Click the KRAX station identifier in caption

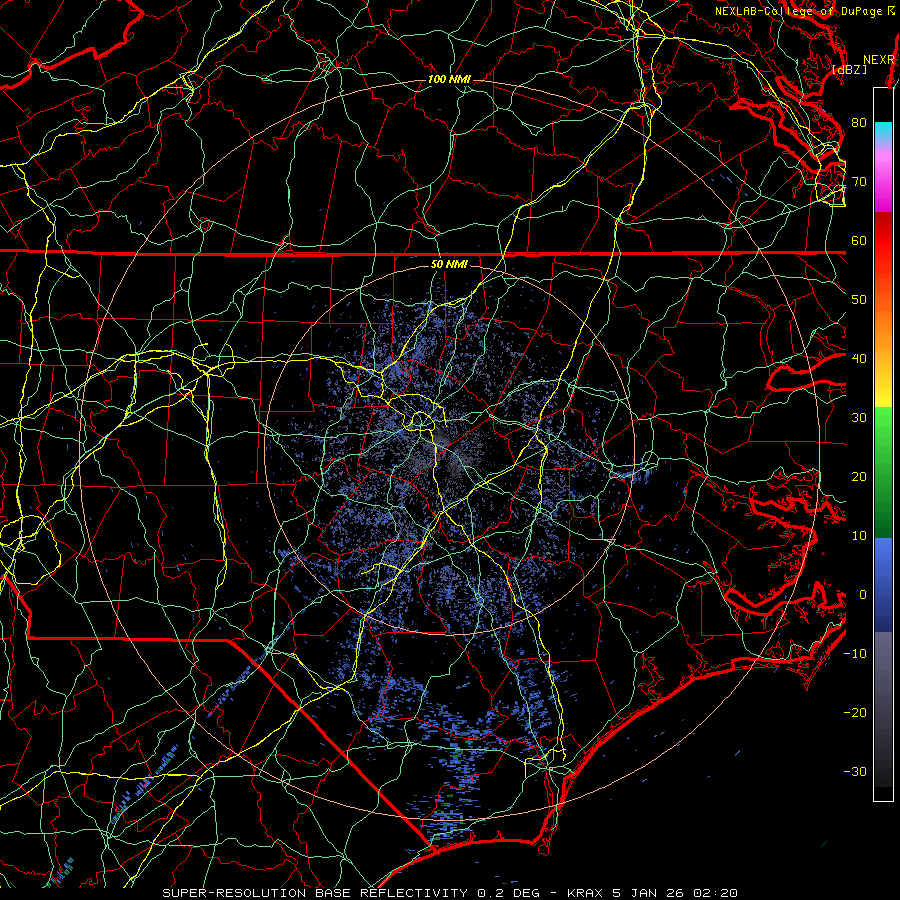pos(585,893)
